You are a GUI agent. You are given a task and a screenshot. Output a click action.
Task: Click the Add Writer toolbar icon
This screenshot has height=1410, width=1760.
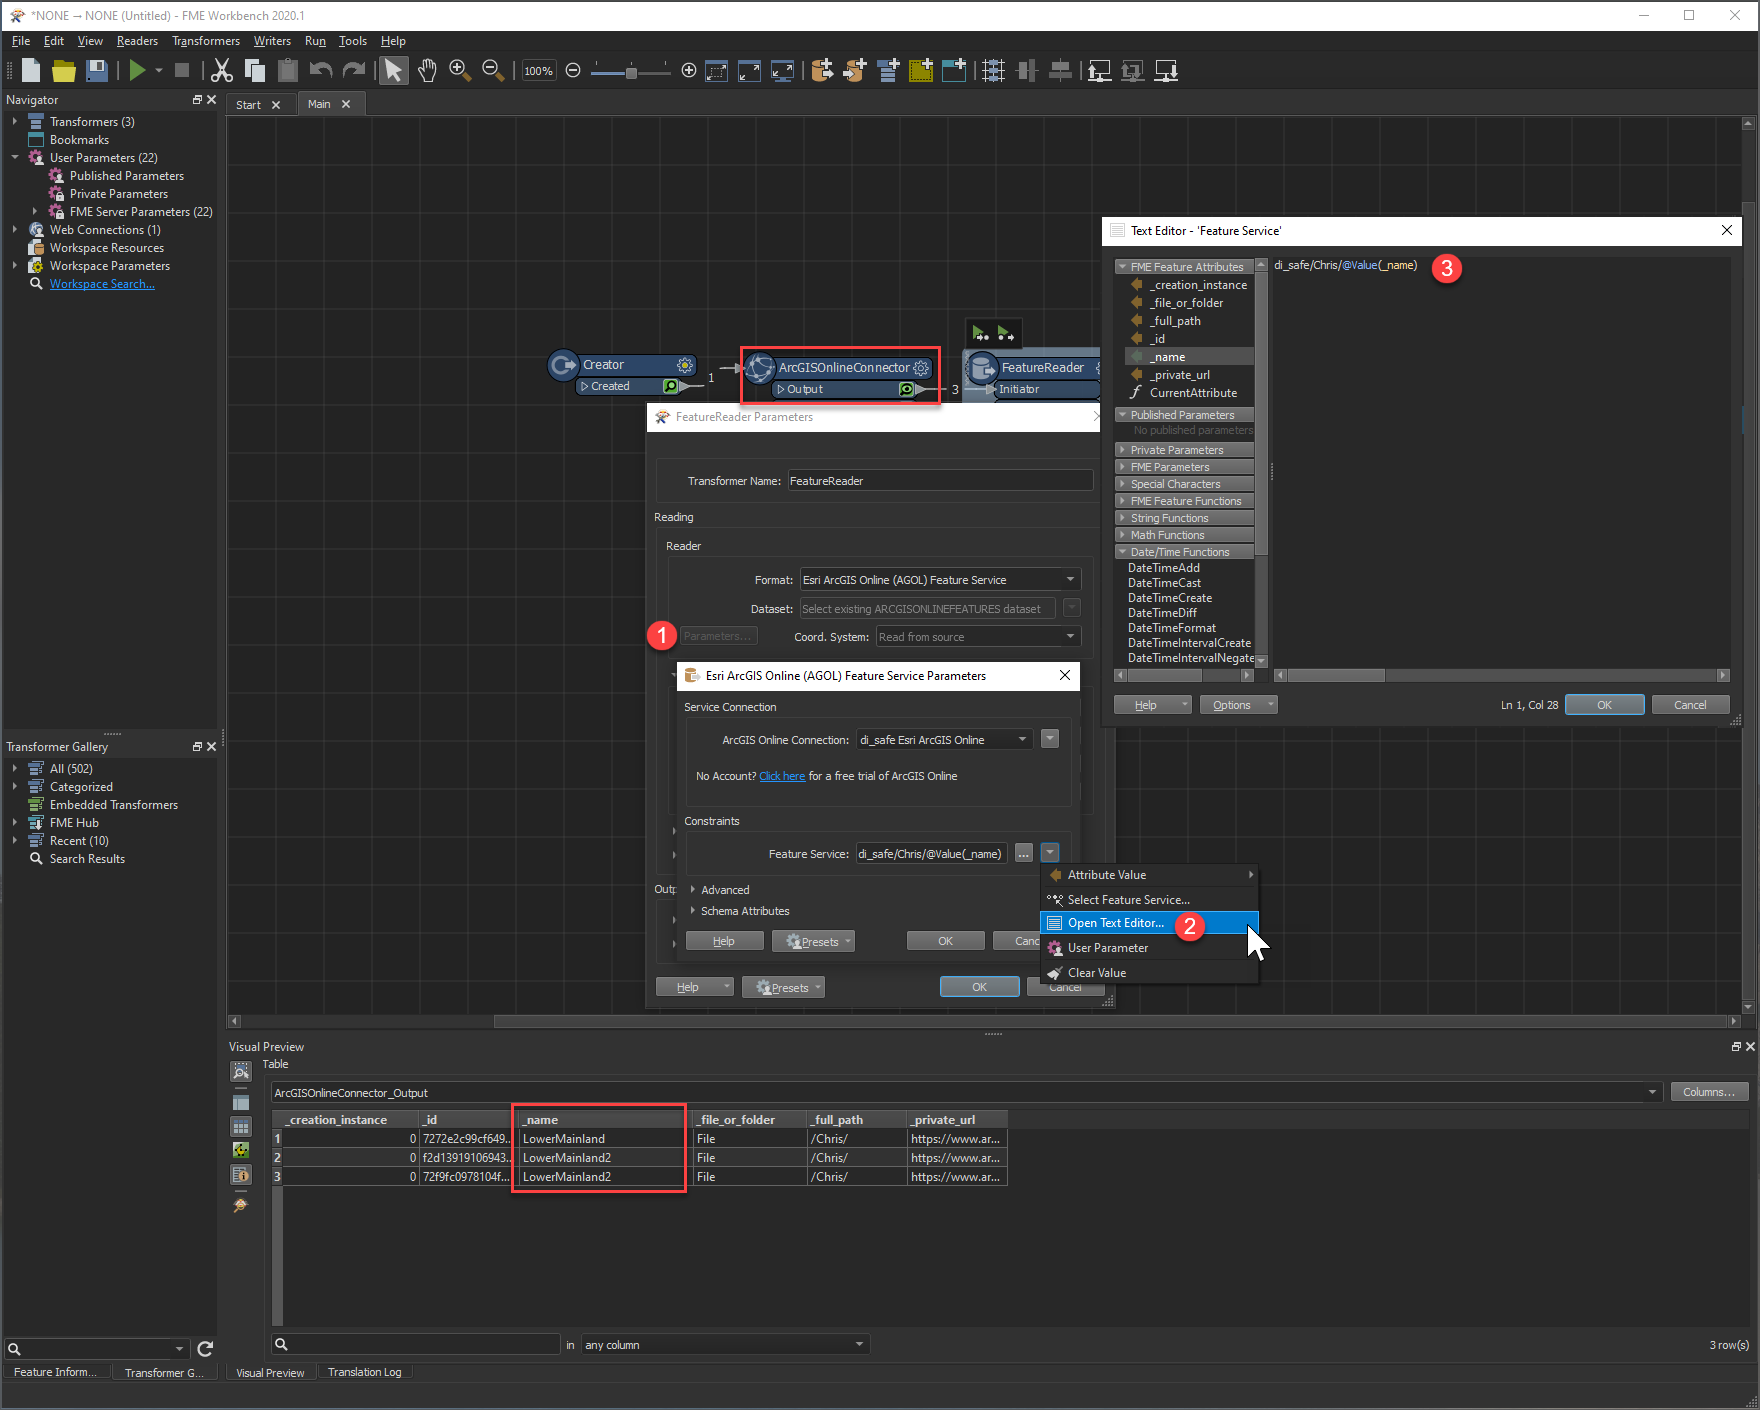pos(855,70)
